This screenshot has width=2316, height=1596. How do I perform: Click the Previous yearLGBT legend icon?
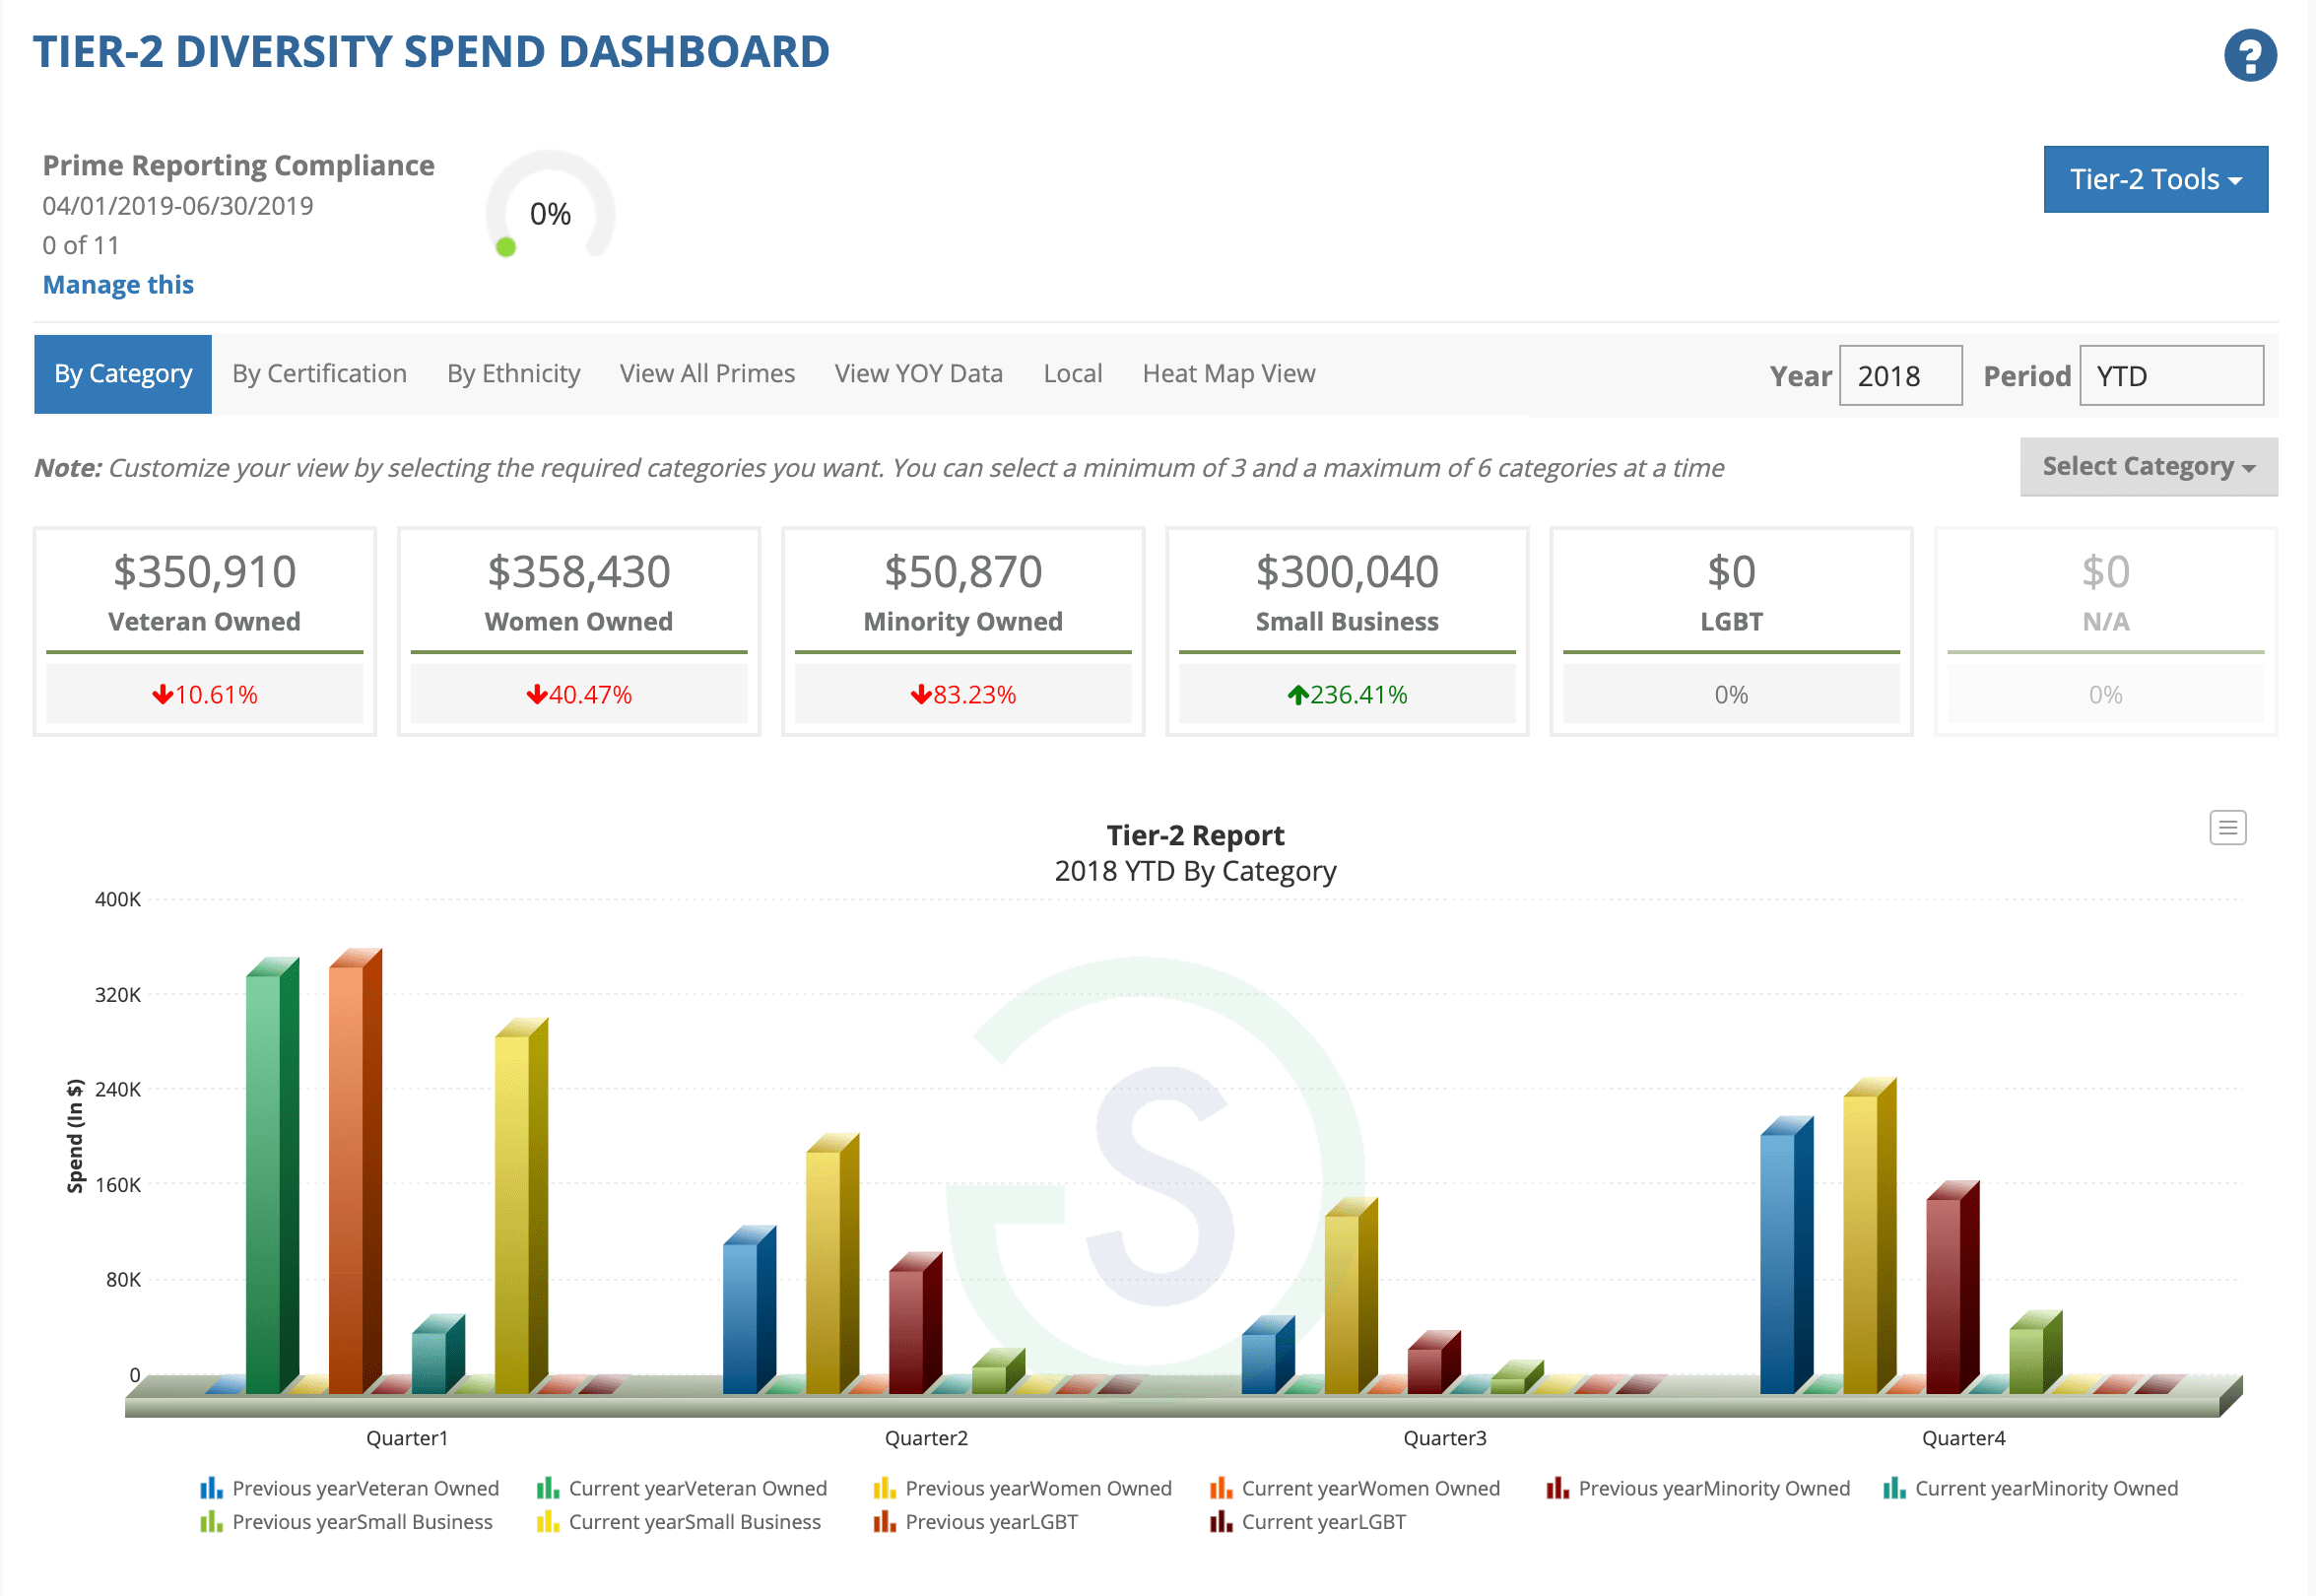(884, 1521)
